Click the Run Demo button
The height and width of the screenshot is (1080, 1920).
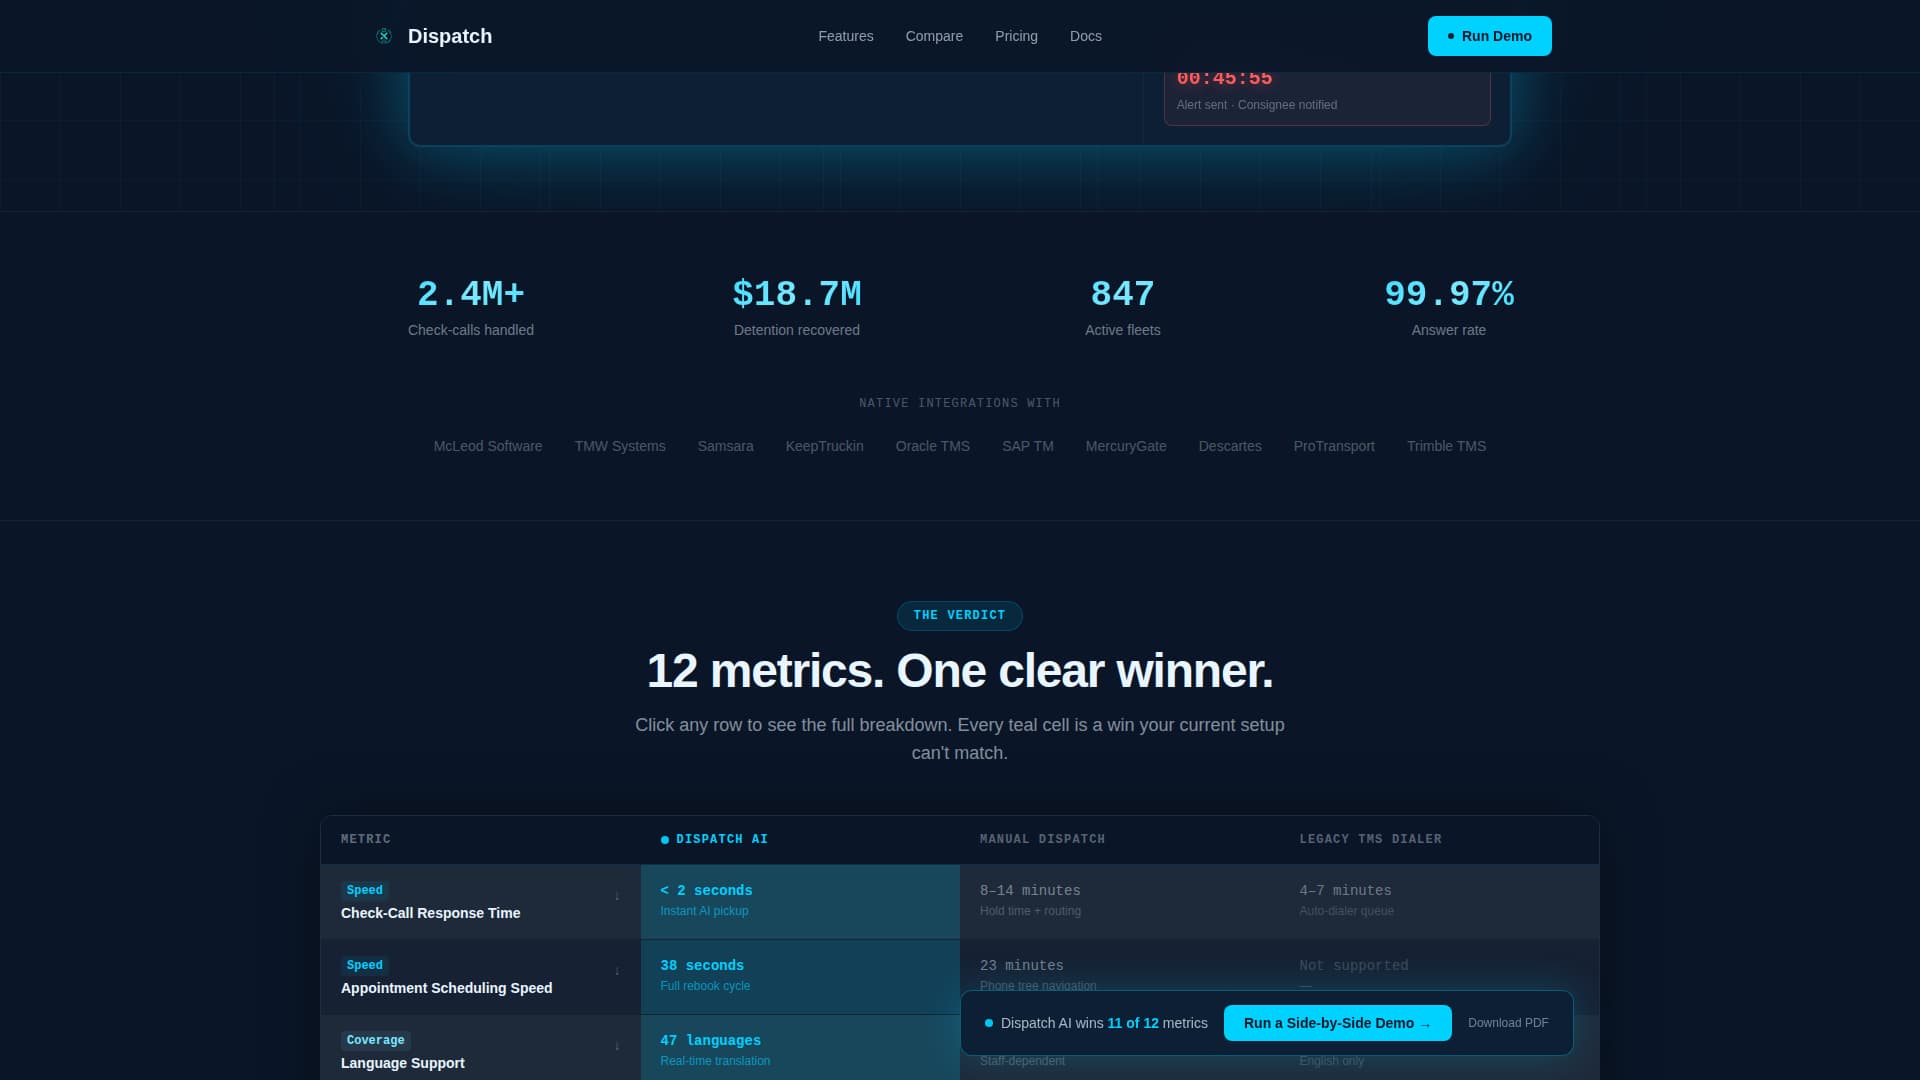[x=1489, y=36]
